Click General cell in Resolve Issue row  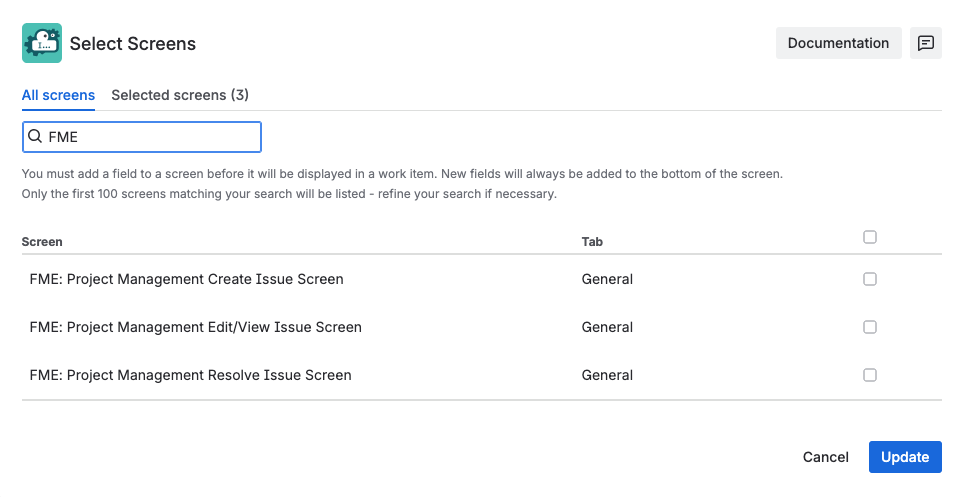pyautogui.click(x=607, y=375)
